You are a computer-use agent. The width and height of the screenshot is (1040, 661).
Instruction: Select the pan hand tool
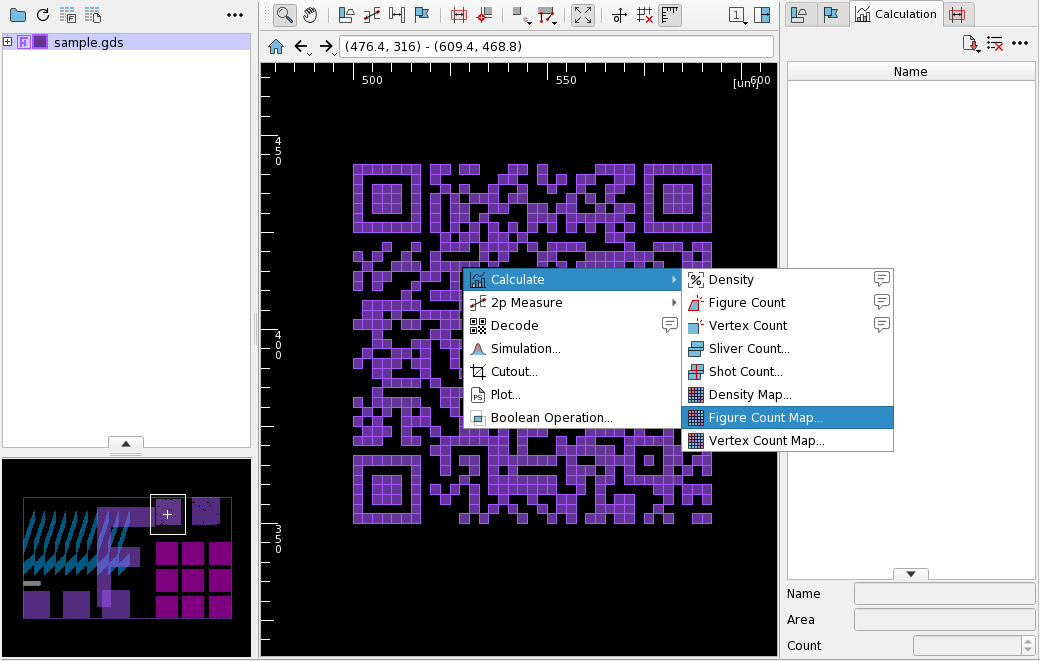tap(310, 15)
